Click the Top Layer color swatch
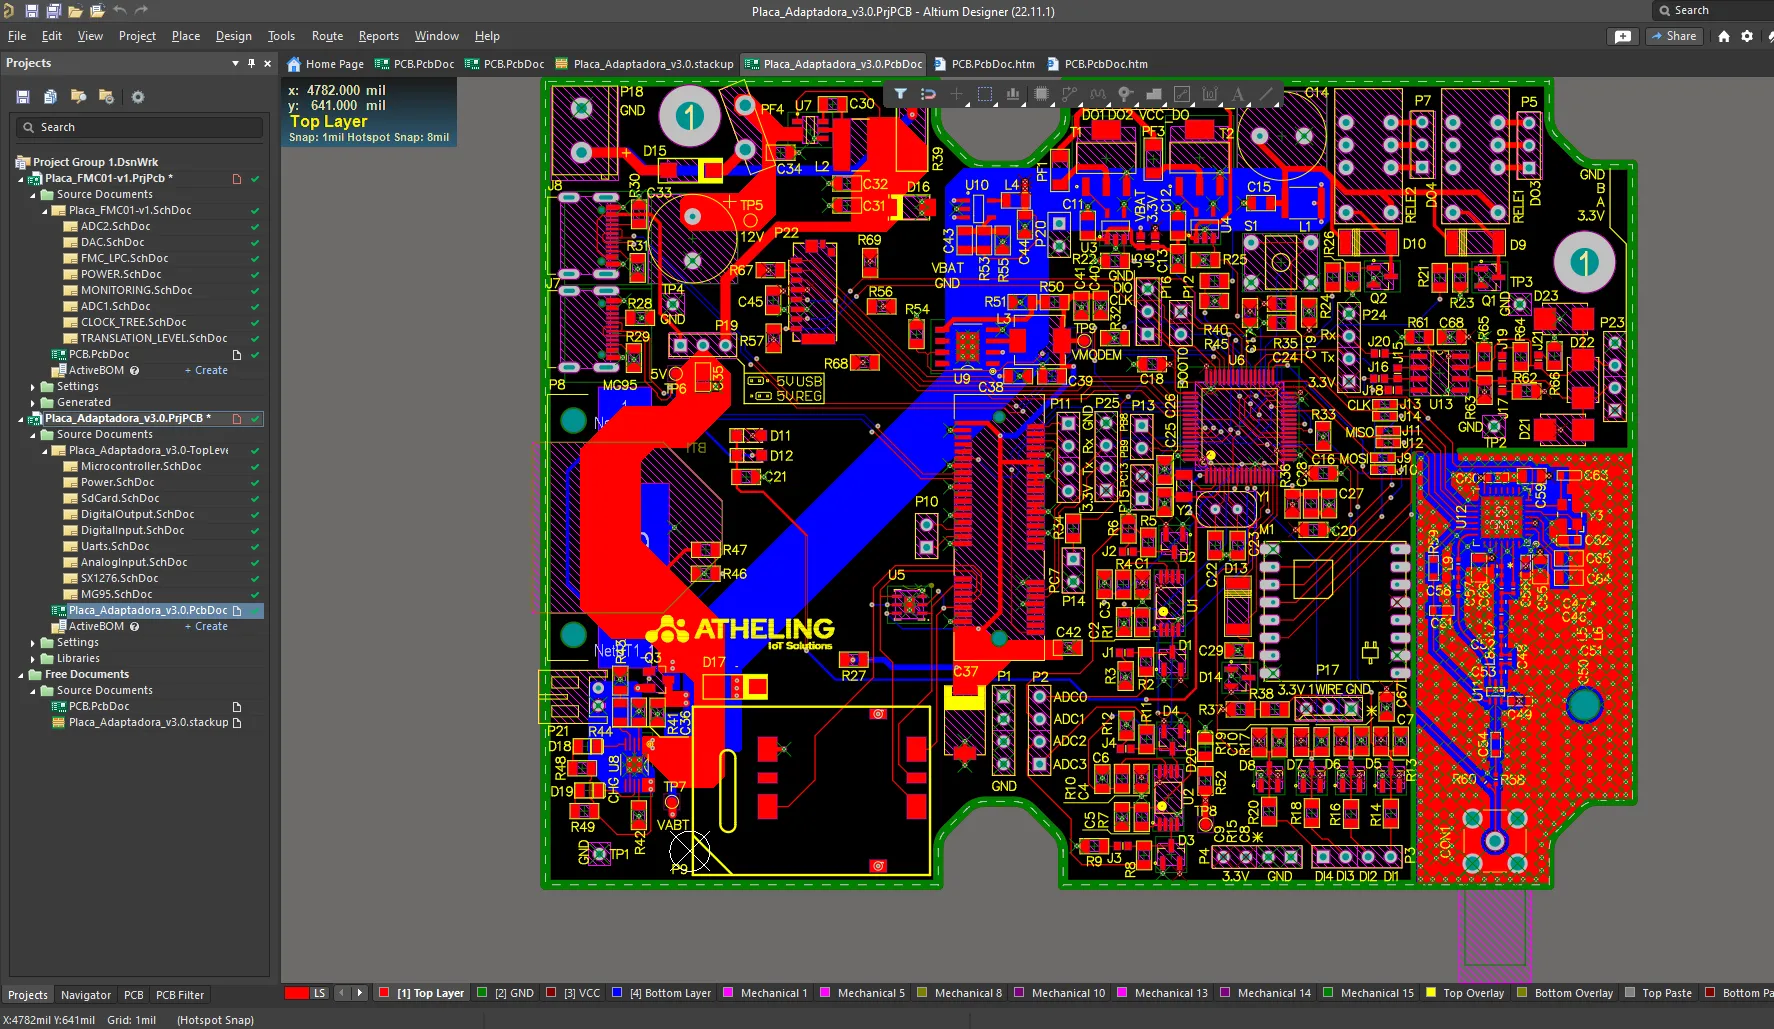The width and height of the screenshot is (1774, 1029). [385, 993]
